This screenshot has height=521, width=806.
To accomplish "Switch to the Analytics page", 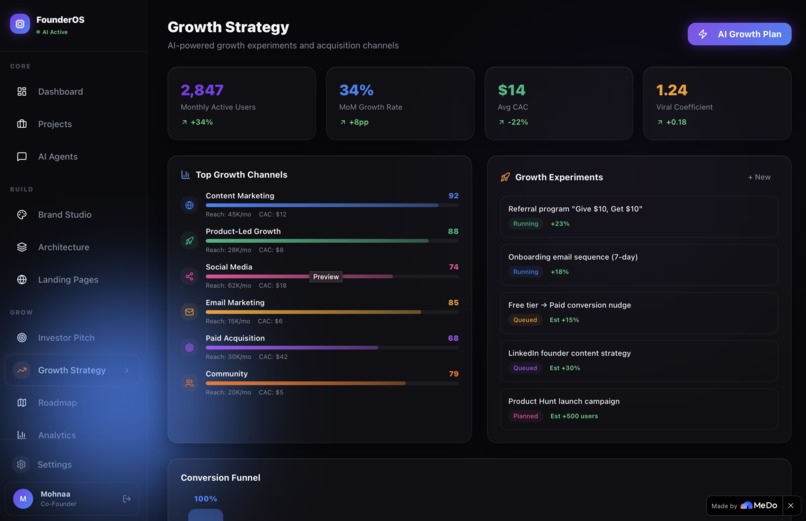I will pyautogui.click(x=72, y=435).
